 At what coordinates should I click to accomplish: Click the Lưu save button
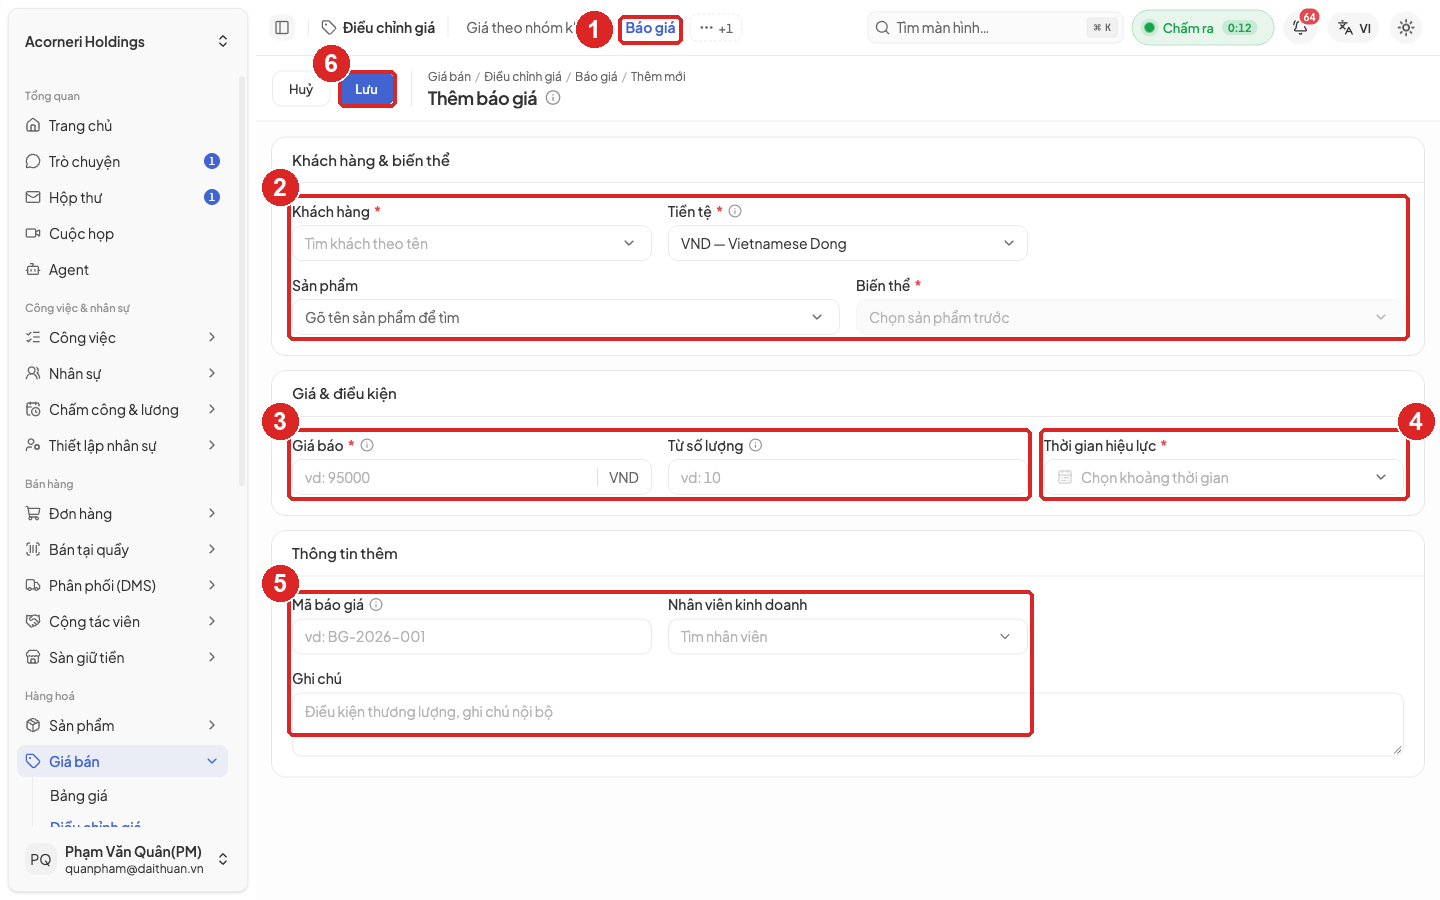(366, 89)
